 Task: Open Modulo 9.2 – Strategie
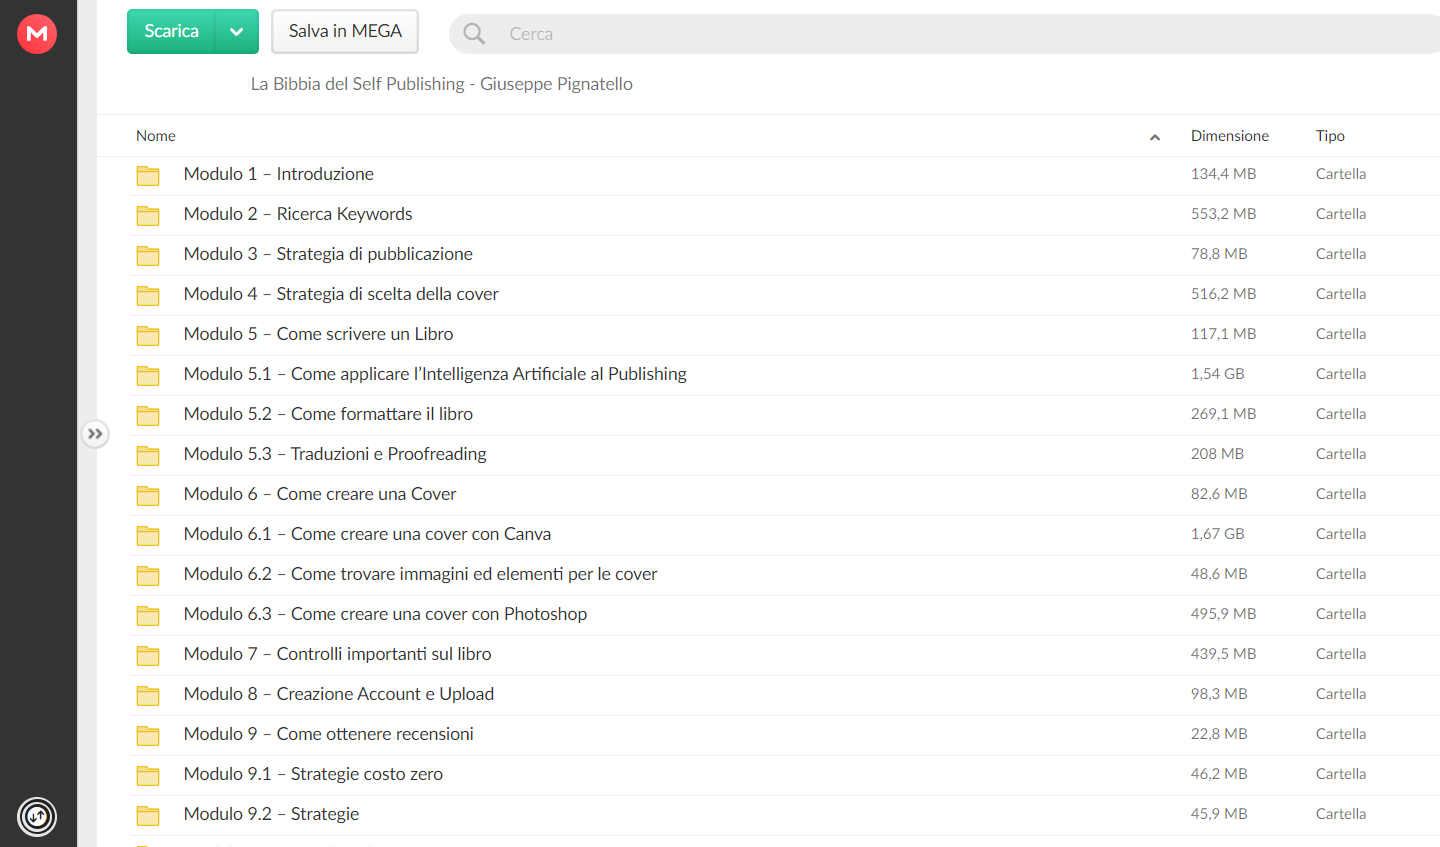[271, 814]
